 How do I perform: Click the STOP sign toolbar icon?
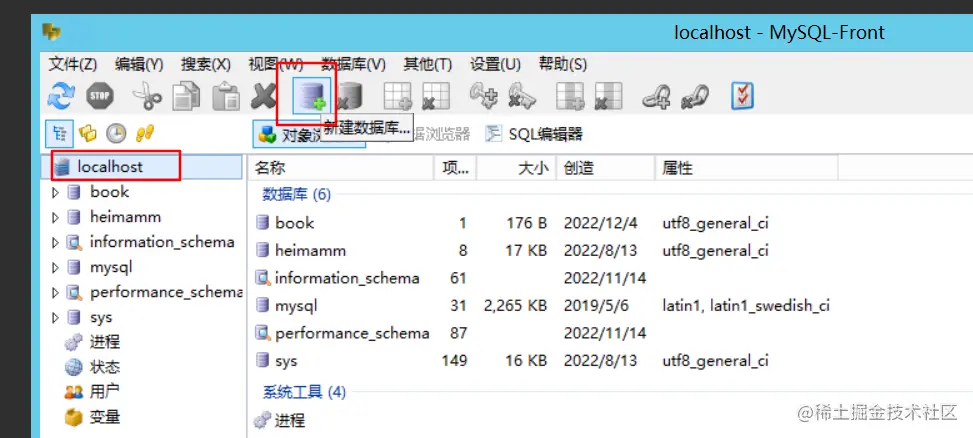99,96
